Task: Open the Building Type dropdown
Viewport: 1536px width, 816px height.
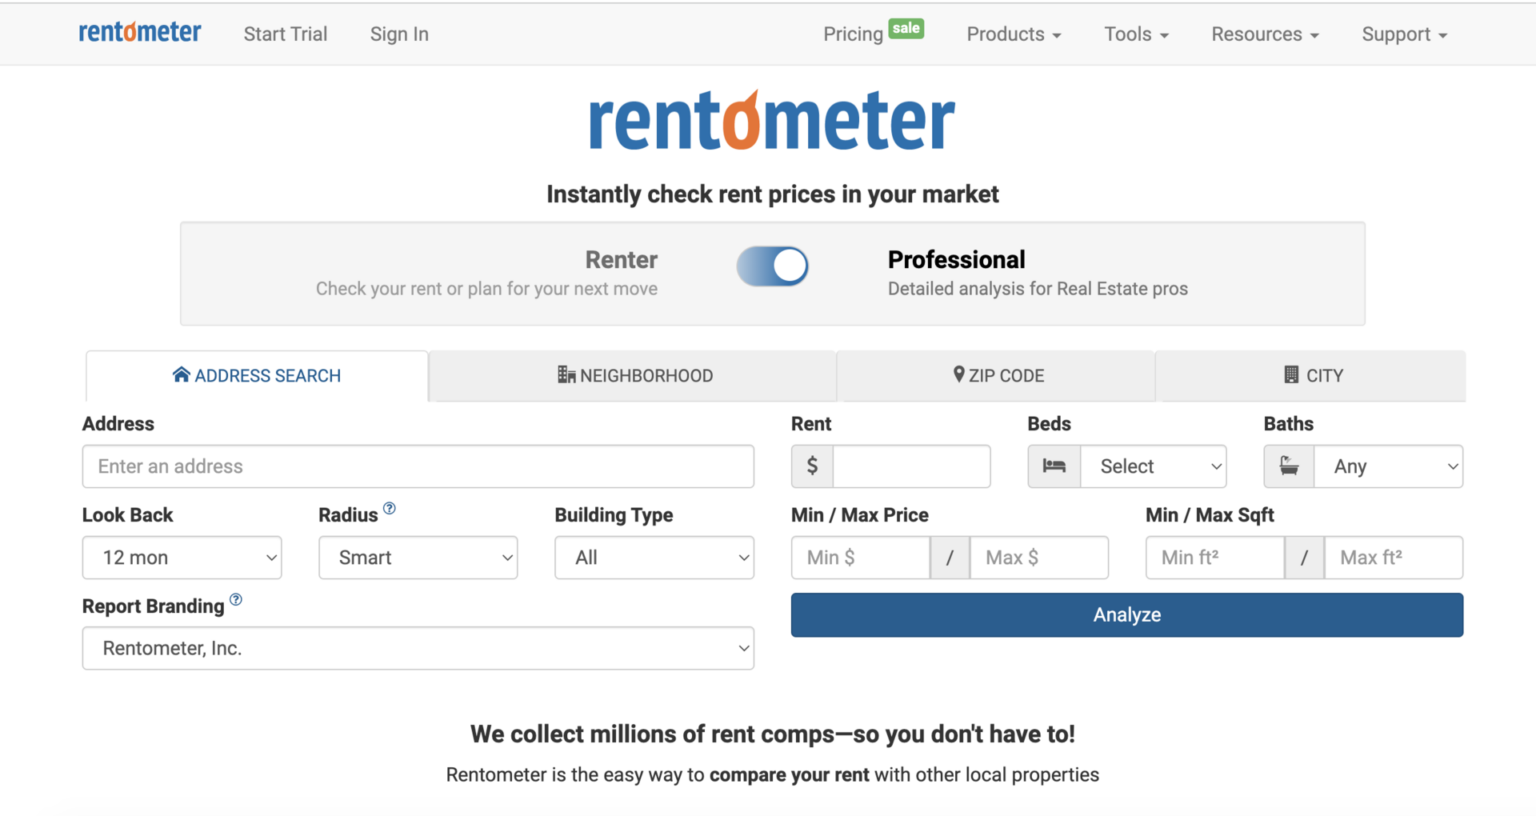Action: pyautogui.click(x=654, y=557)
